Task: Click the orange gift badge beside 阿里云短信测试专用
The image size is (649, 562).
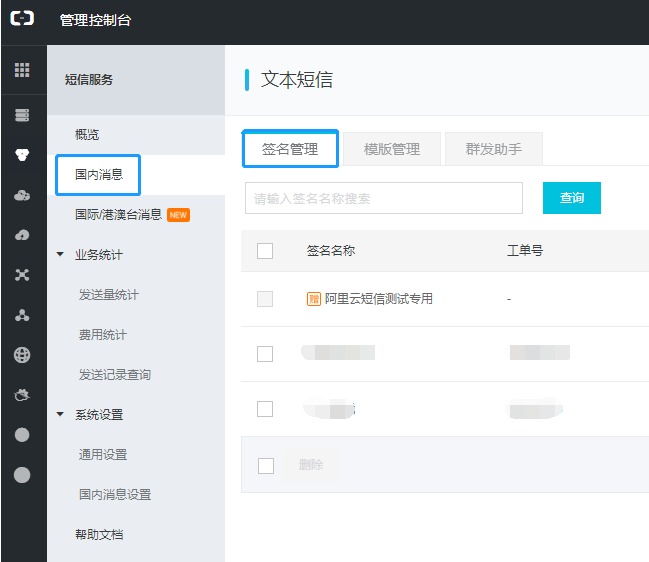Action: [314, 299]
